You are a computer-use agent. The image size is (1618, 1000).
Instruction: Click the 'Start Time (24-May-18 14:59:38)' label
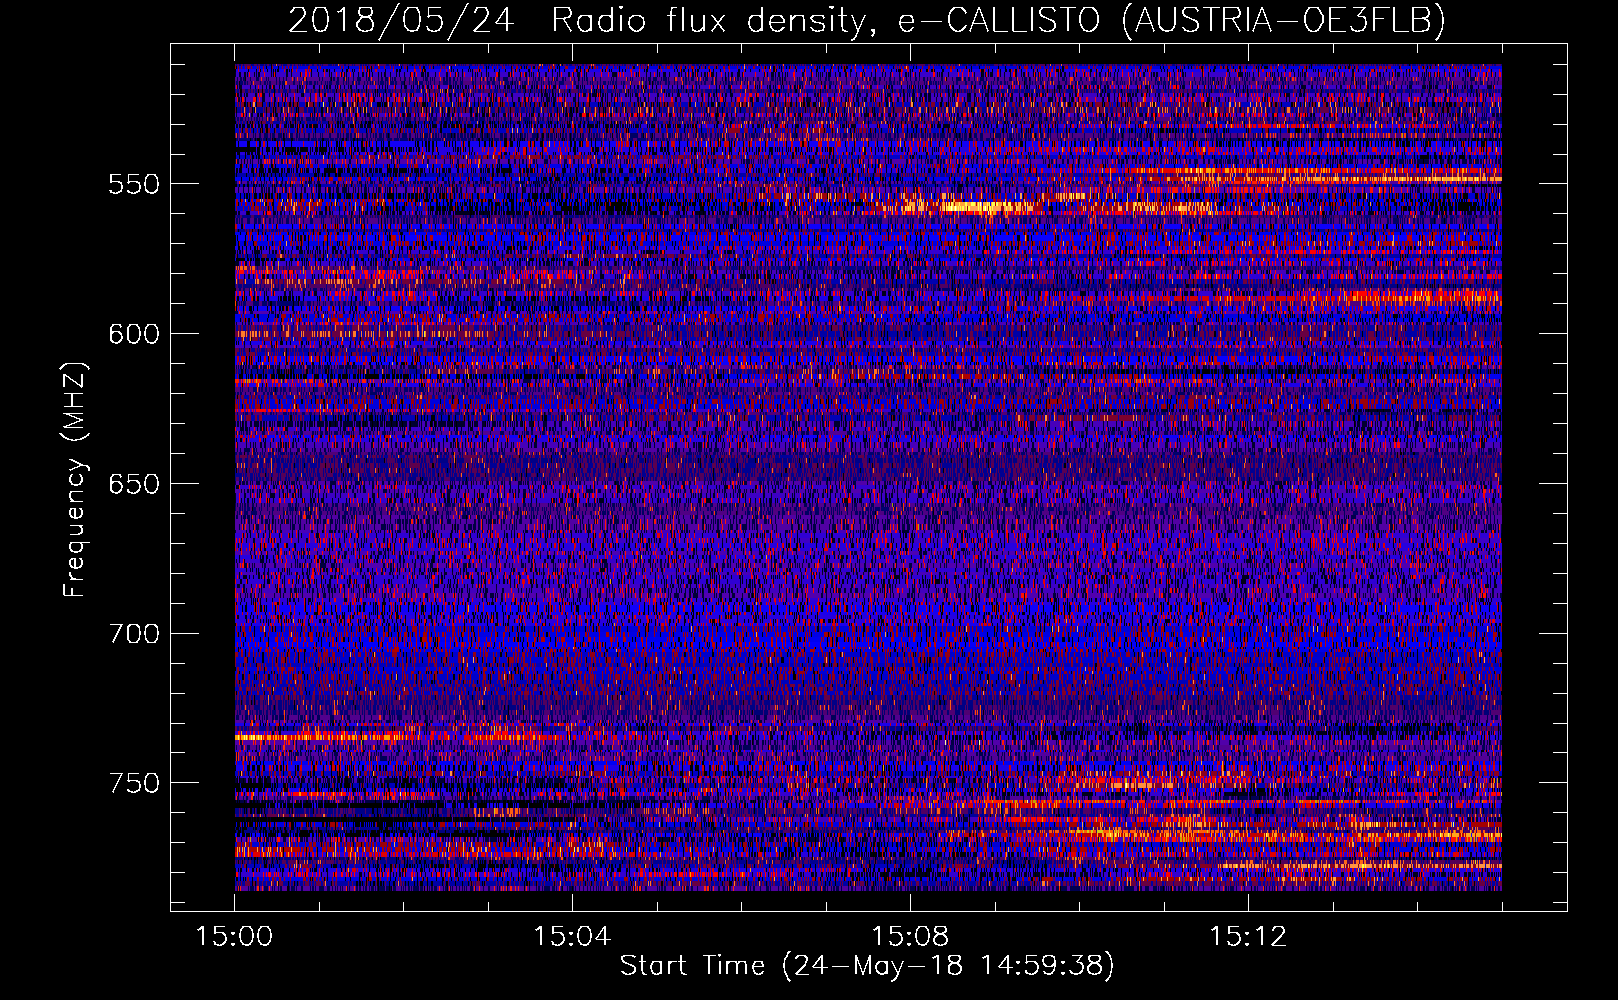tap(867, 966)
